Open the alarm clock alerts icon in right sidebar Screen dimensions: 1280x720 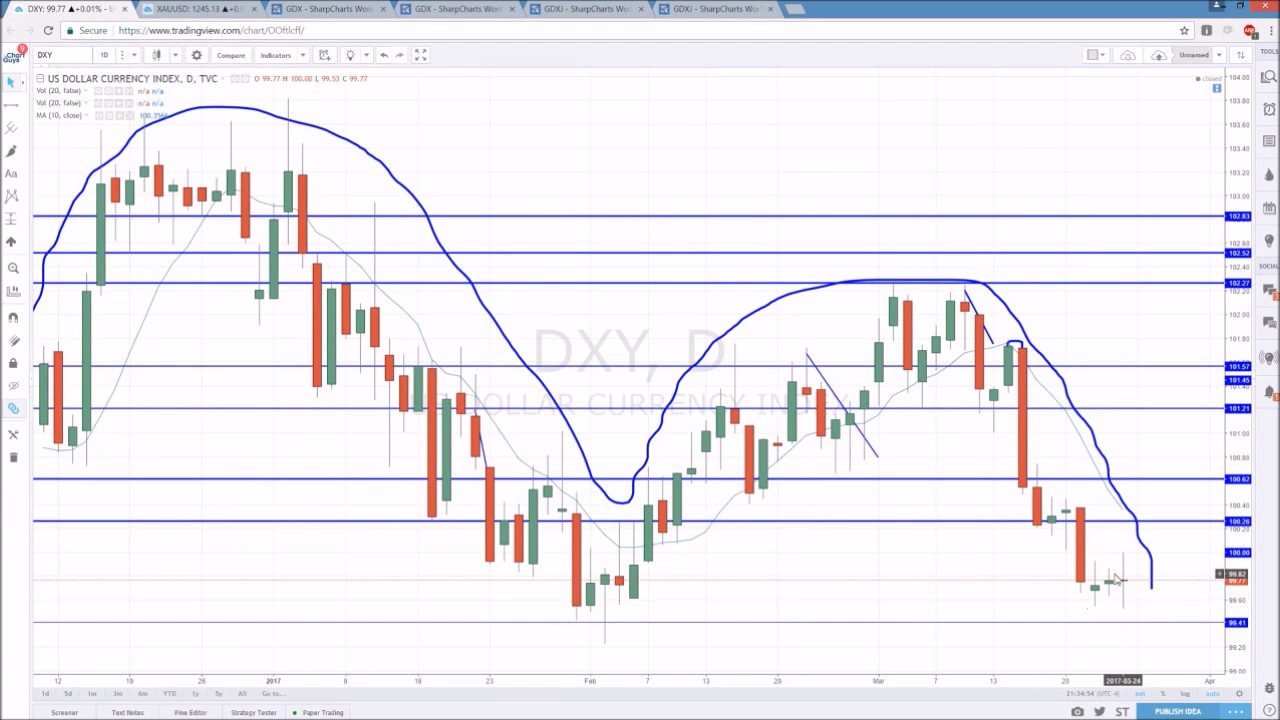click(x=1270, y=109)
